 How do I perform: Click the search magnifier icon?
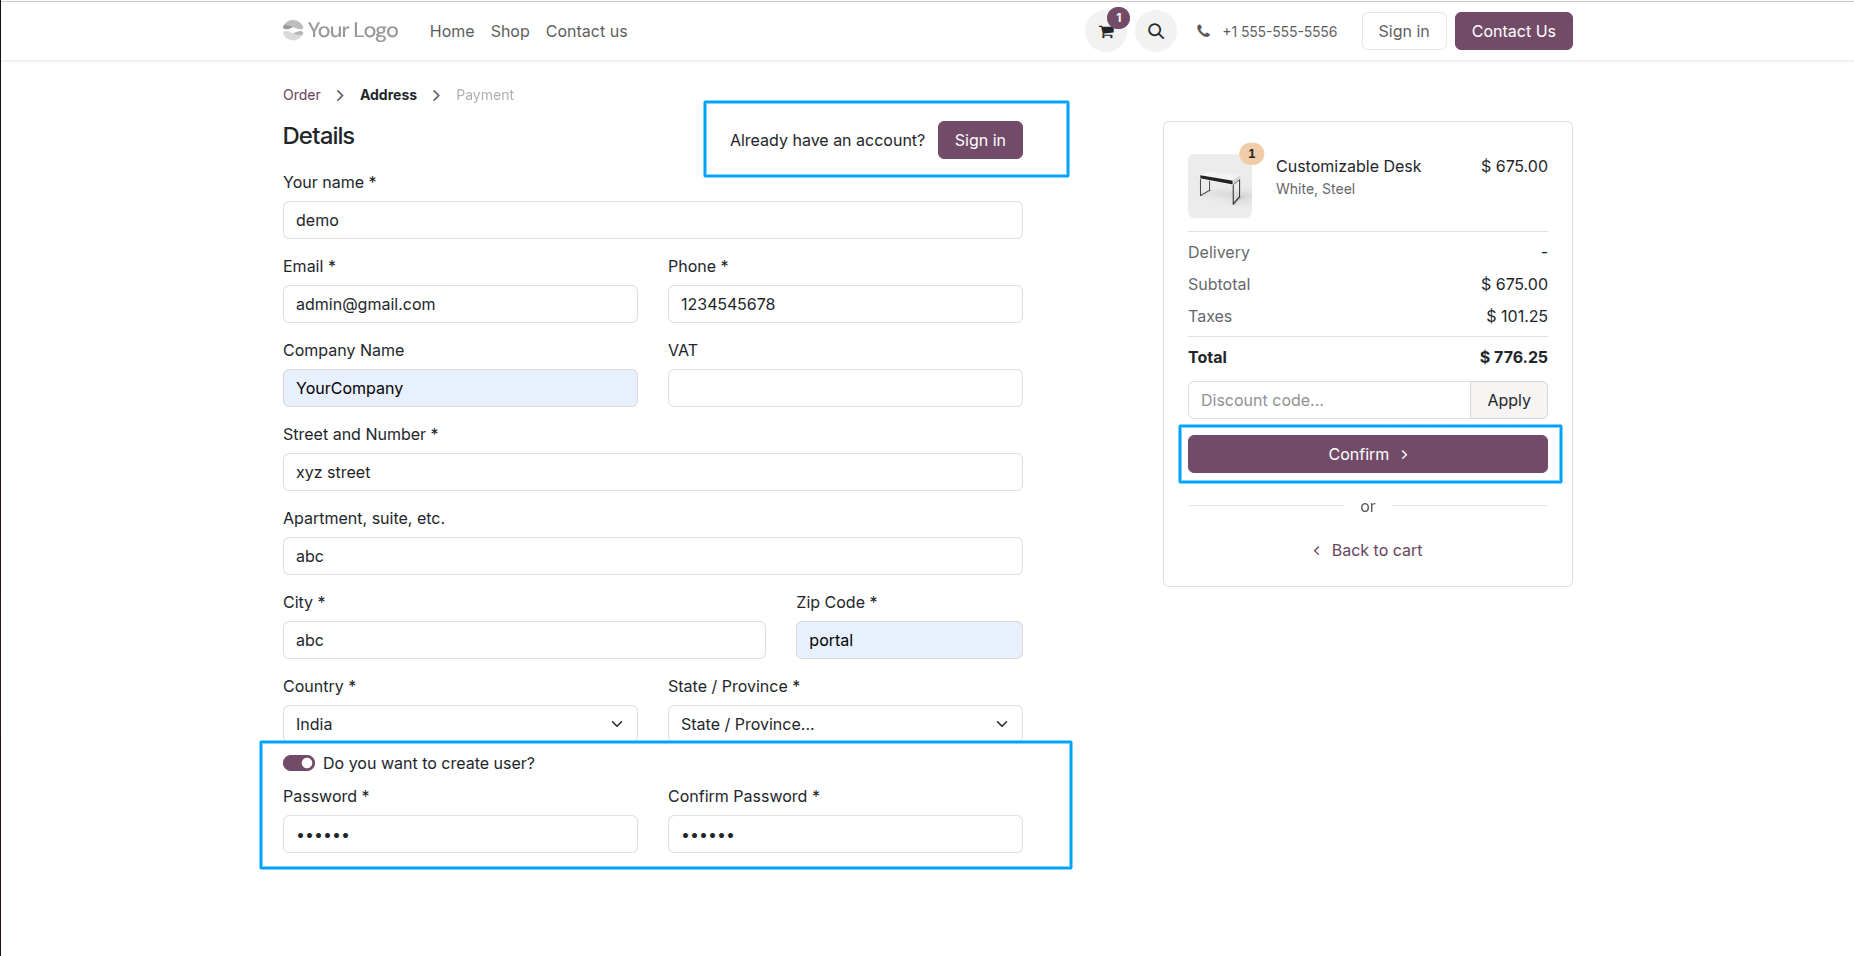[1156, 31]
